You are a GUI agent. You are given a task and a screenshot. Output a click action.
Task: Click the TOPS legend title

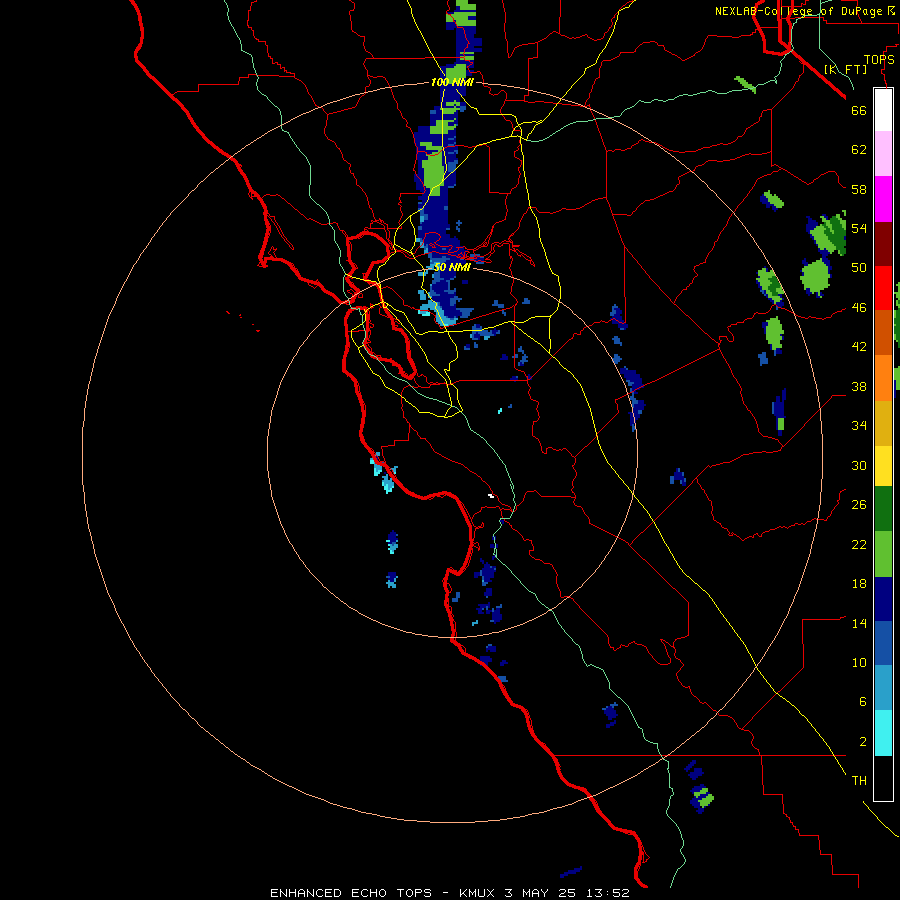pos(879,59)
